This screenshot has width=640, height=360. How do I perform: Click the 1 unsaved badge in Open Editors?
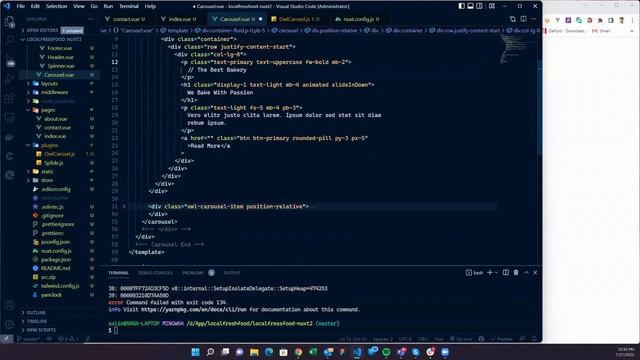click(72, 30)
